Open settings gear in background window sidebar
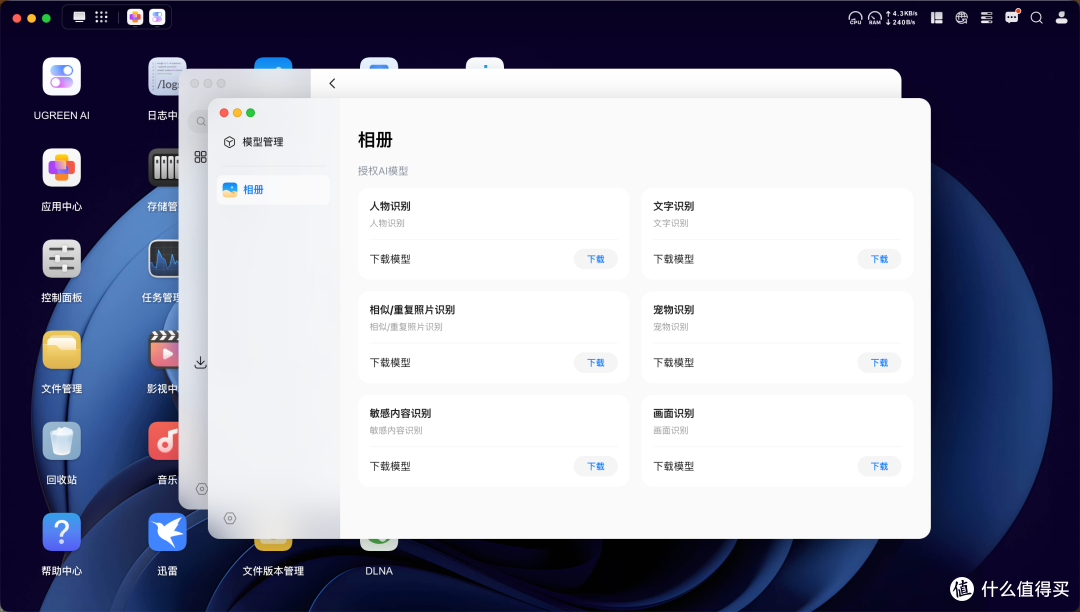 tap(201, 489)
